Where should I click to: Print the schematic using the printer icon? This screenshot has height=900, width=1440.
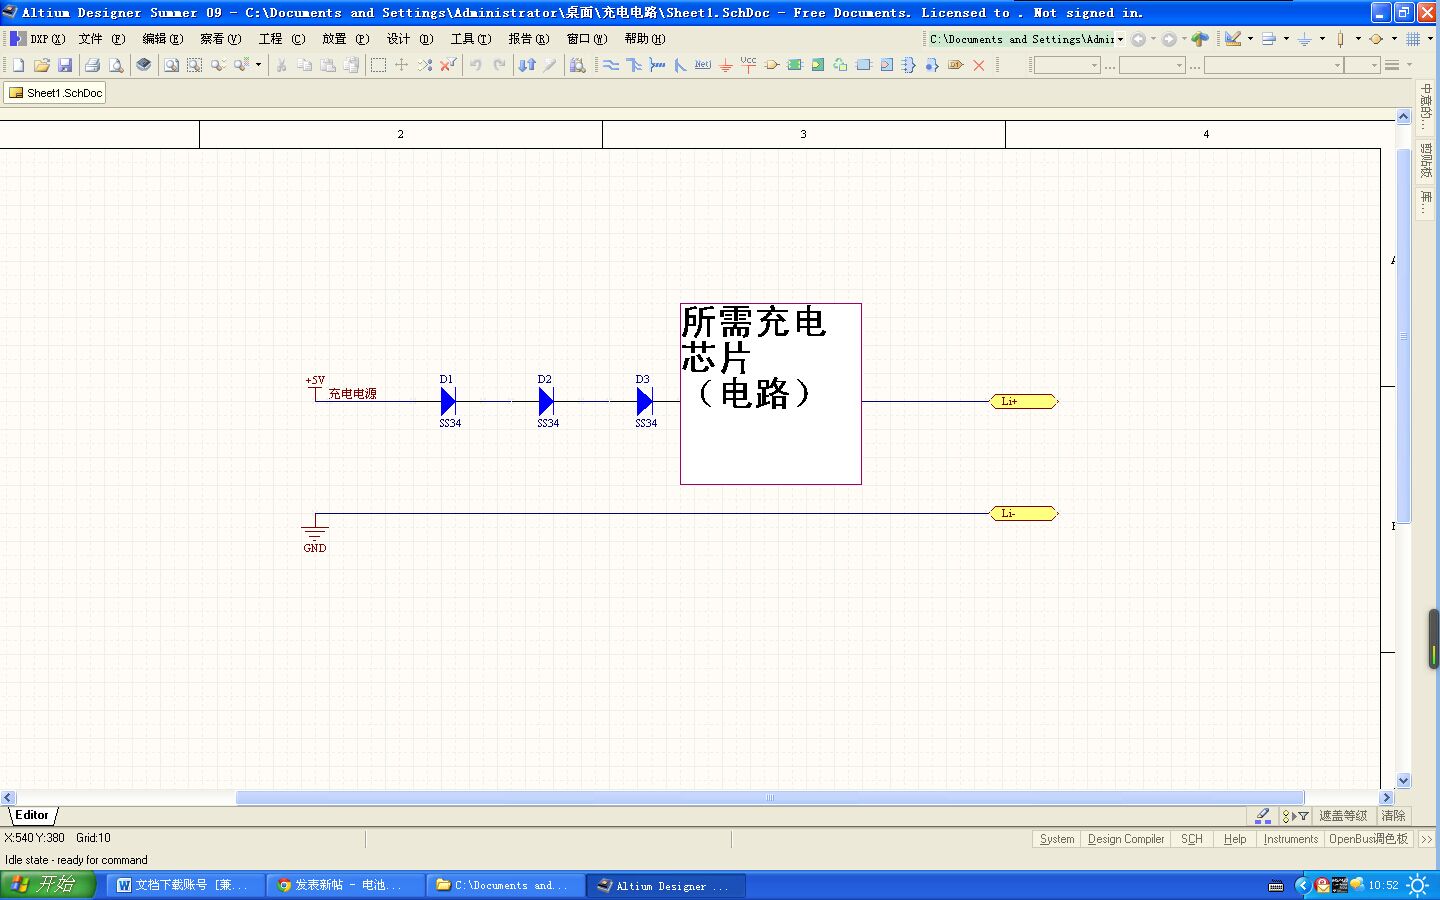(x=92, y=65)
